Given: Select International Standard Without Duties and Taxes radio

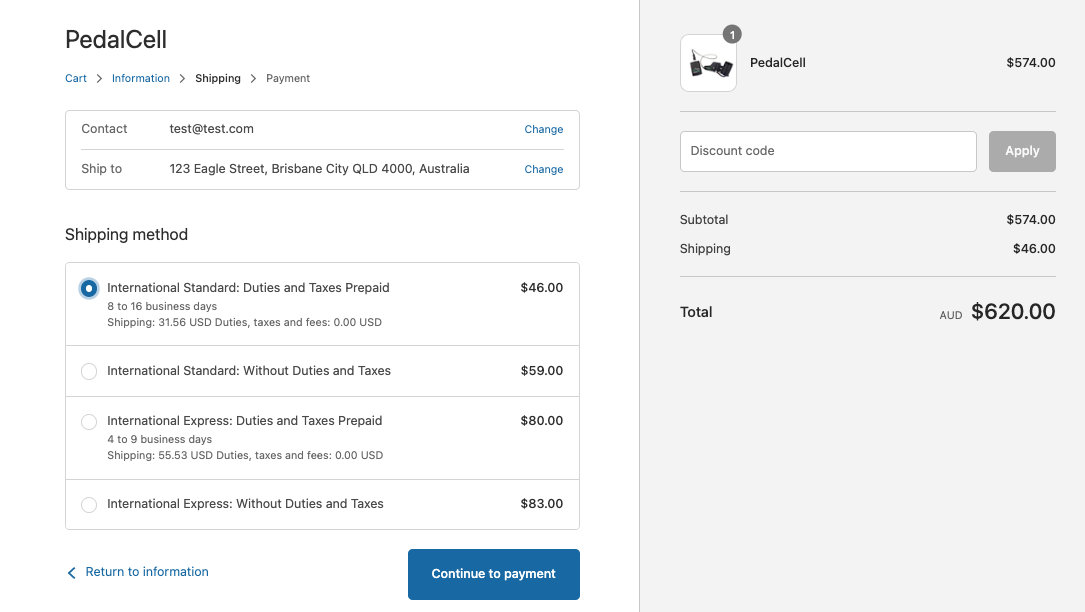Looking at the screenshot, I should point(89,371).
